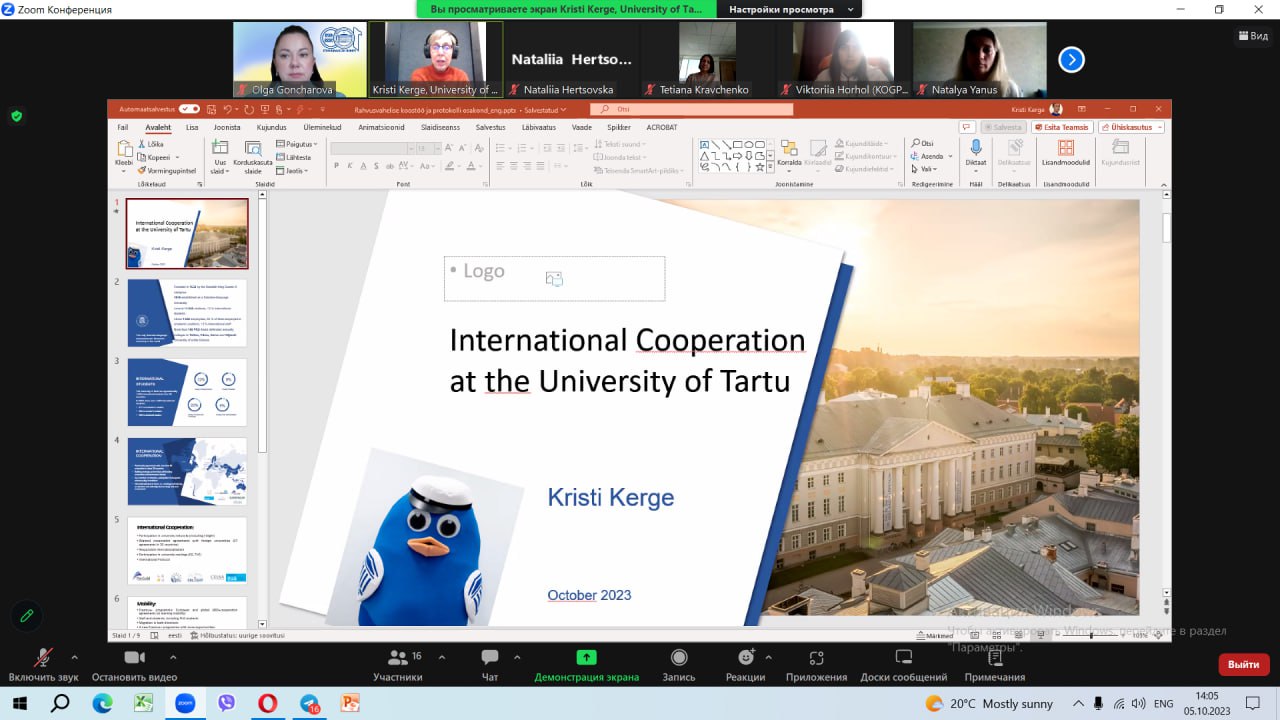
Task: Unmute microphone with Включить звук
Action: click(42, 664)
